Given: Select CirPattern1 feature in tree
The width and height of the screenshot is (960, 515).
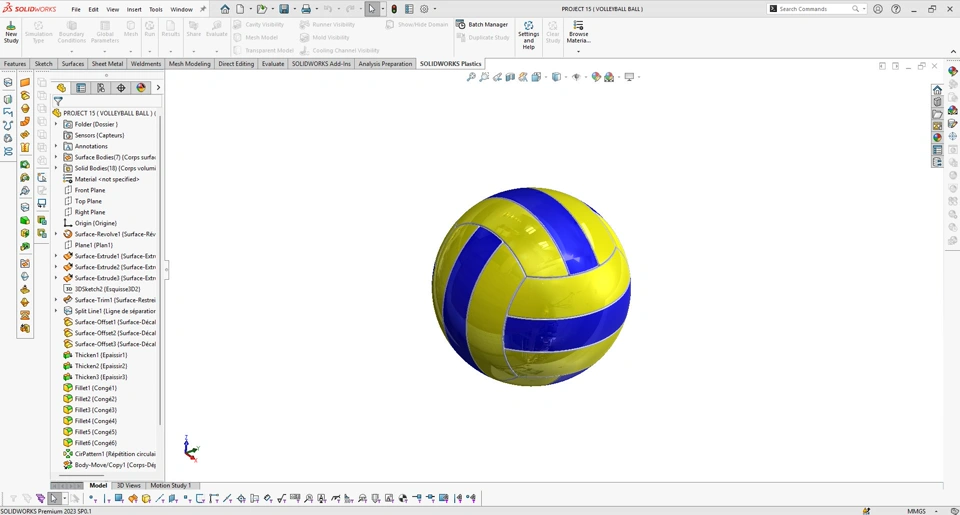Looking at the screenshot, I should pos(110,454).
